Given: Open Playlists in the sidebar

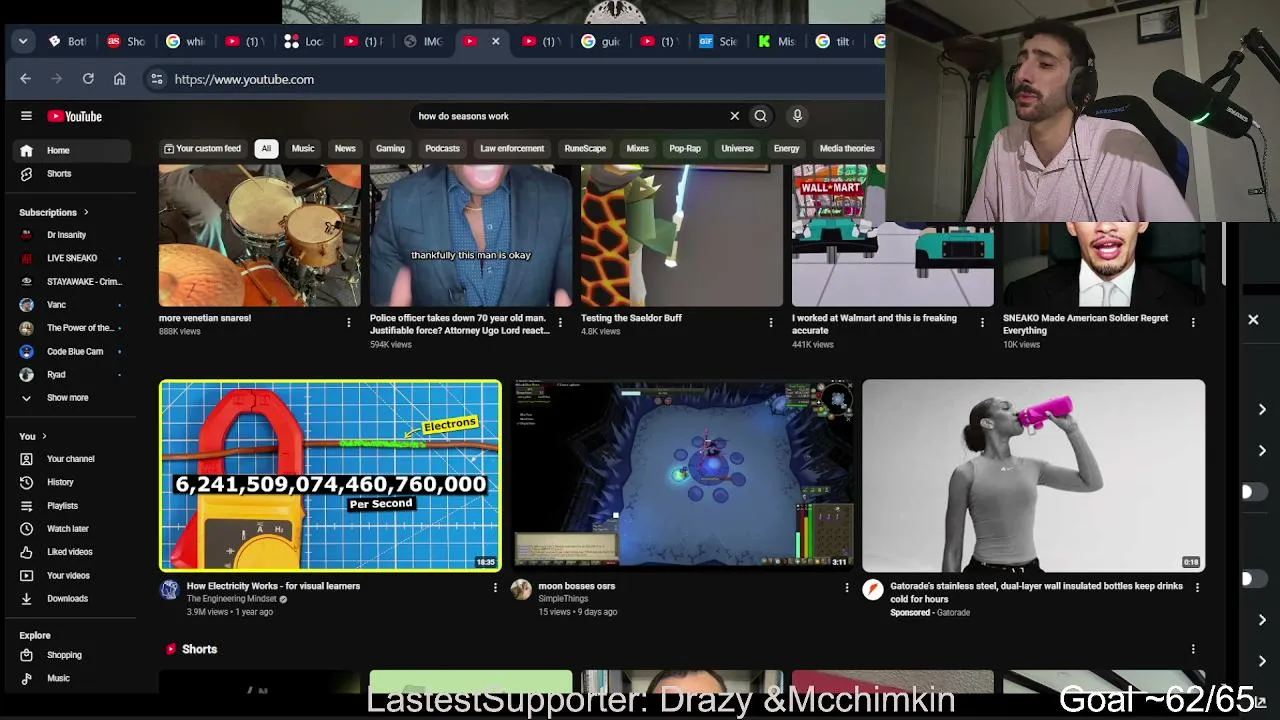Looking at the screenshot, I should [x=73, y=506].
